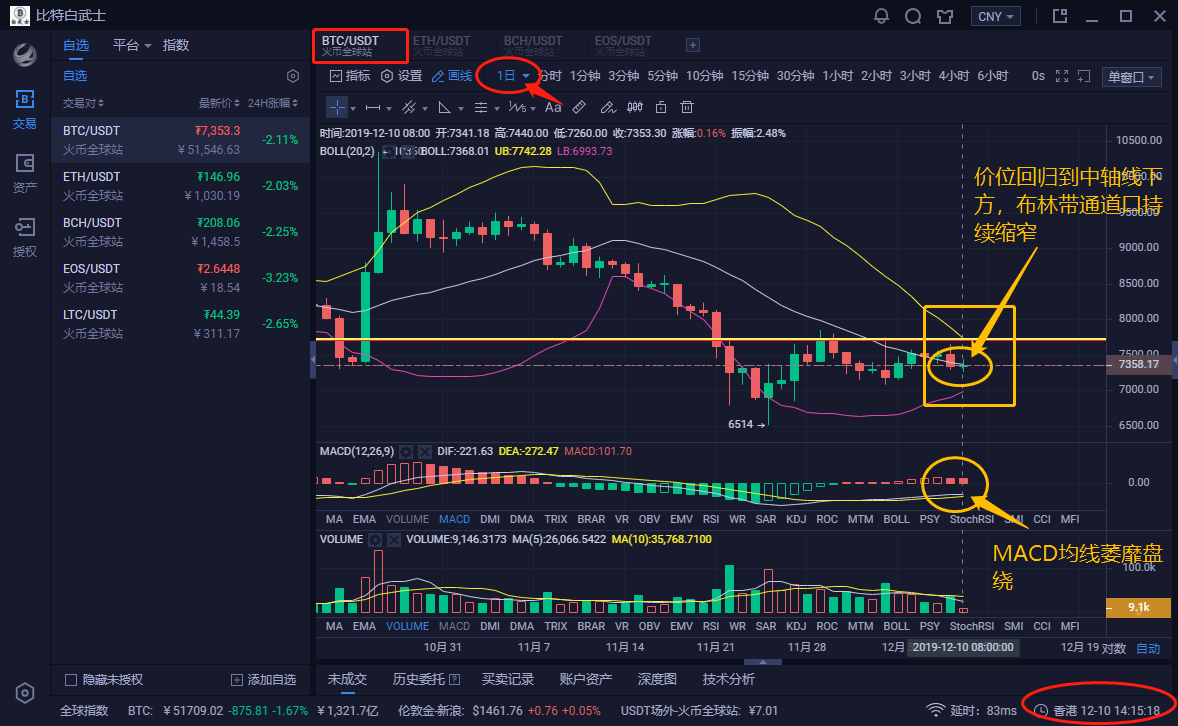Select LTC/USDT in the watchlist
The width and height of the screenshot is (1178, 726).
[180, 324]
